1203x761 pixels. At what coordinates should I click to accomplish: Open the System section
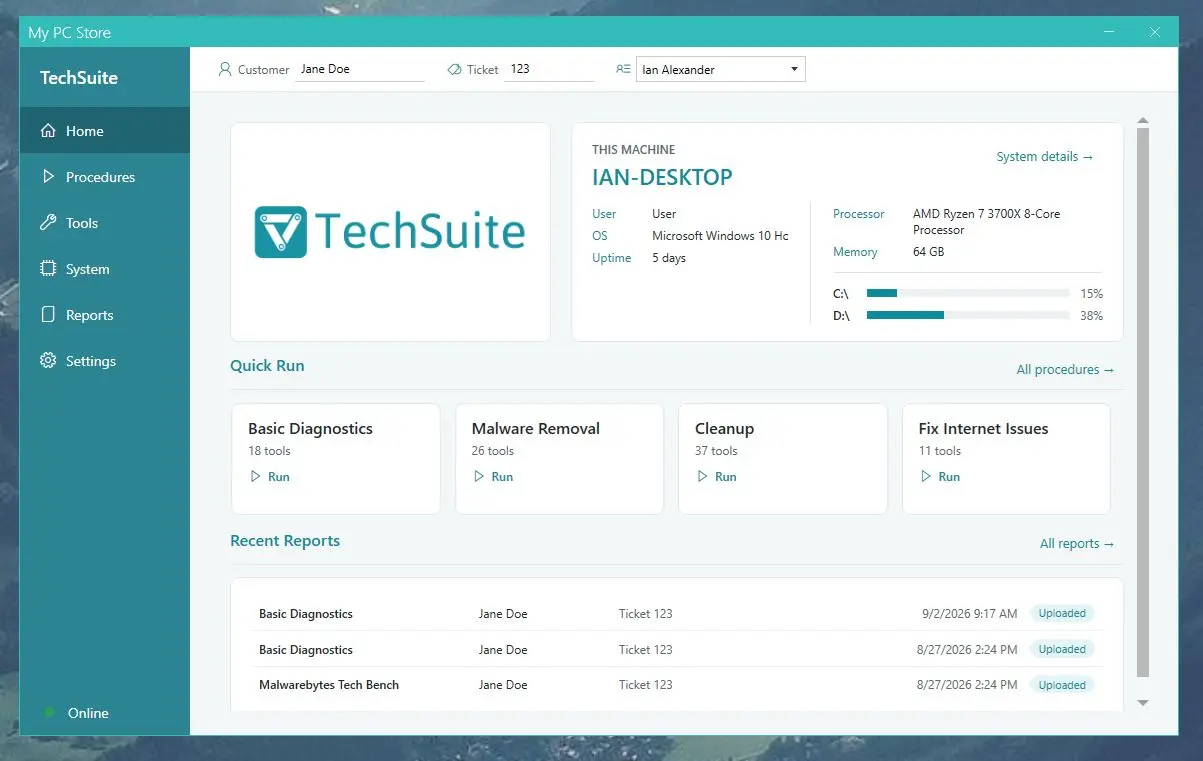coord(104,269)
